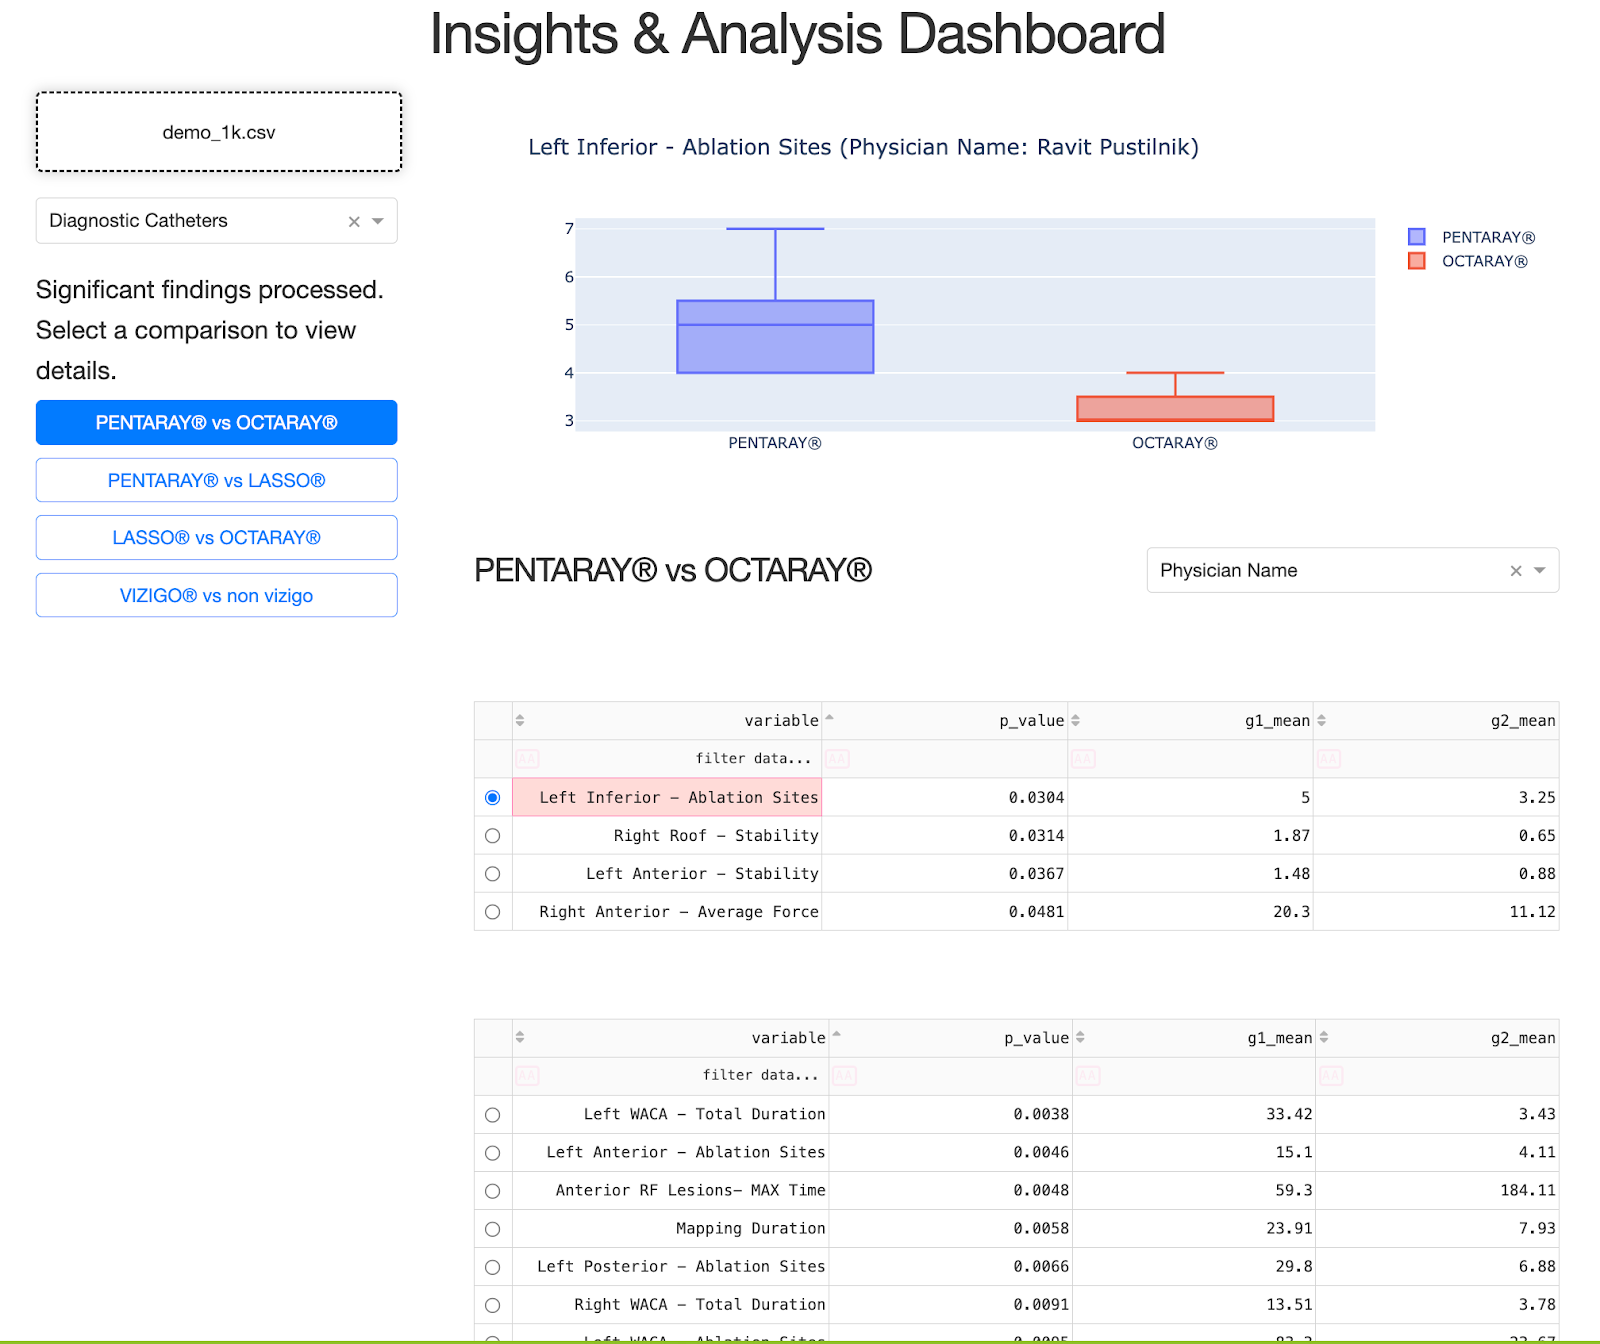The width and height of the screenshot is (1600, 1344).
Task: Open LASSO® vs OCTARAY® comparison
Action: click(x=217, y=538)
